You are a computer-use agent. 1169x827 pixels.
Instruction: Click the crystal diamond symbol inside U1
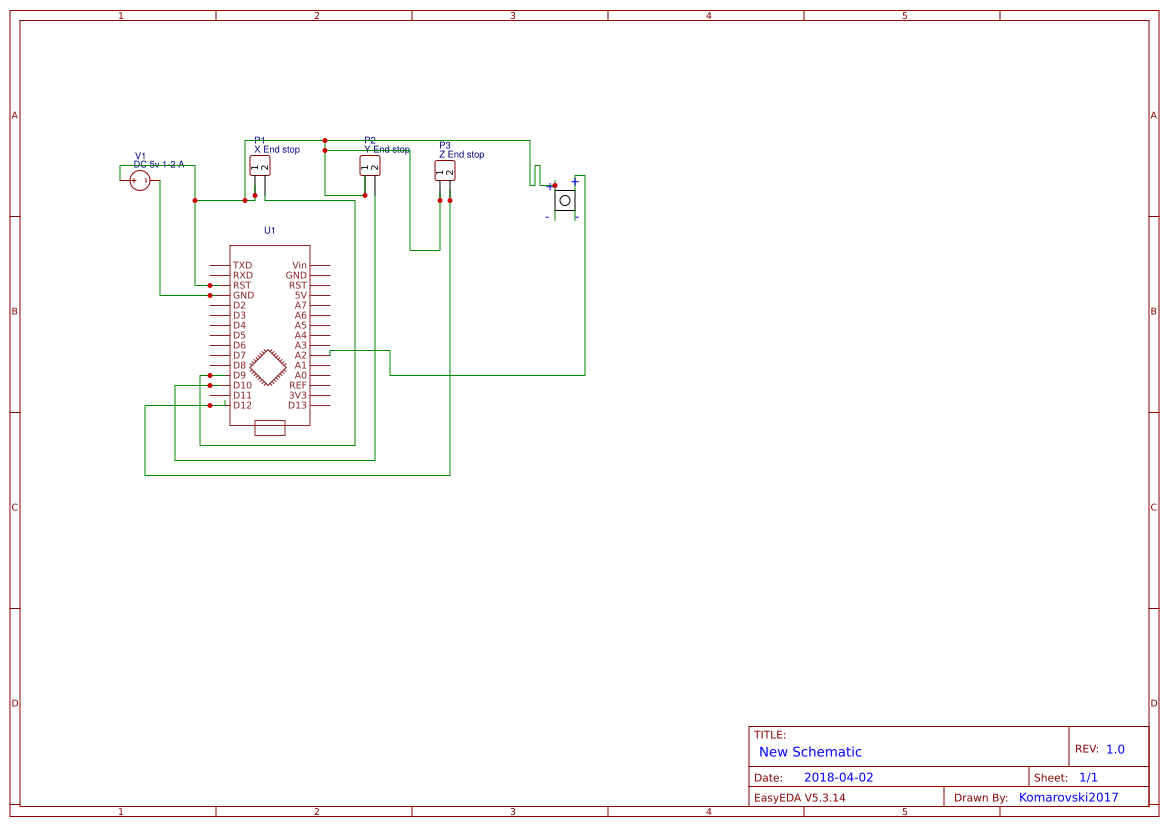click(268, 366)
